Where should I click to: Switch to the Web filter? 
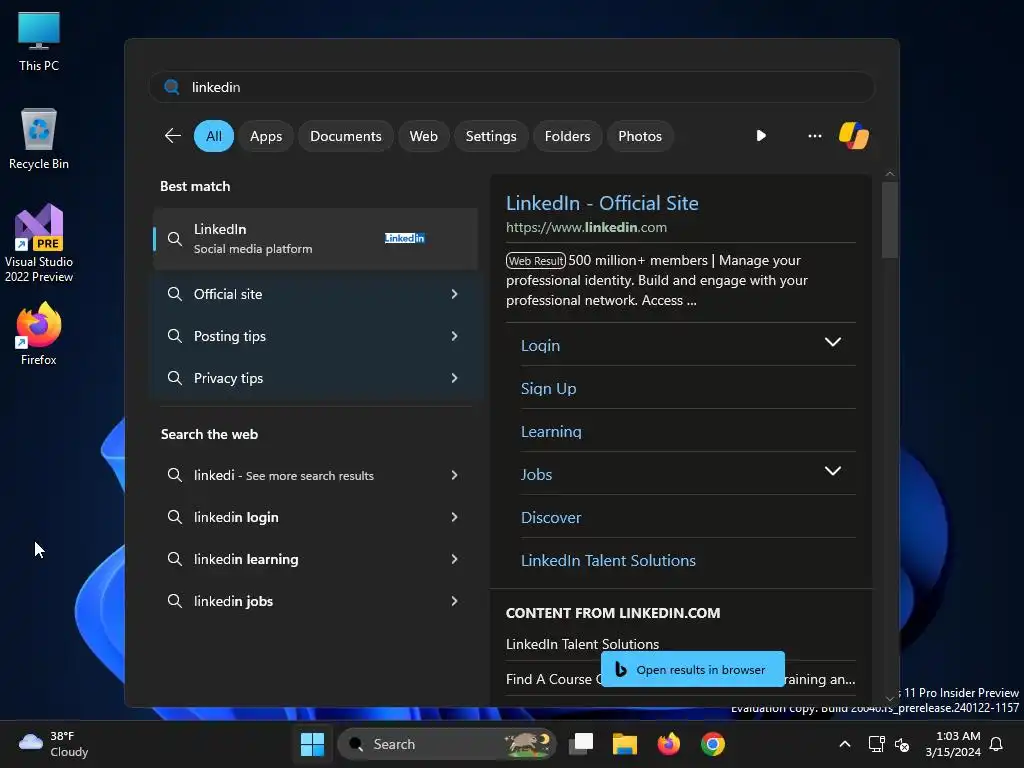[423, 136]
